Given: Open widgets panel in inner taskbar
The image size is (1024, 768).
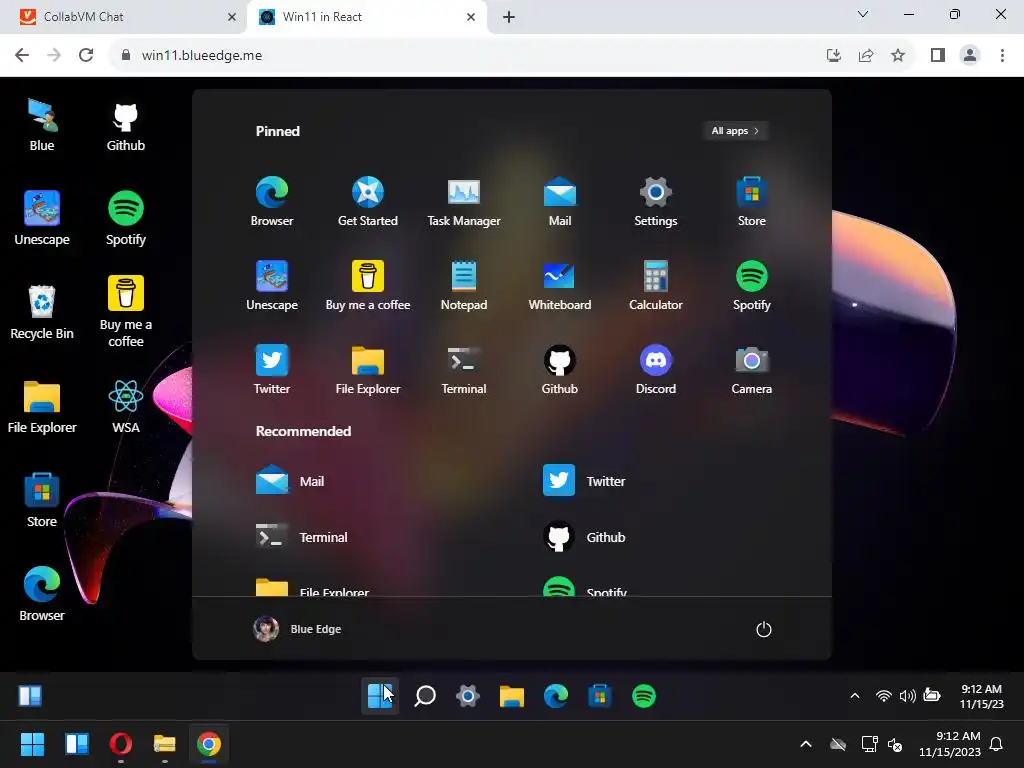Looking at the screenshot, I should pos(30,696).
